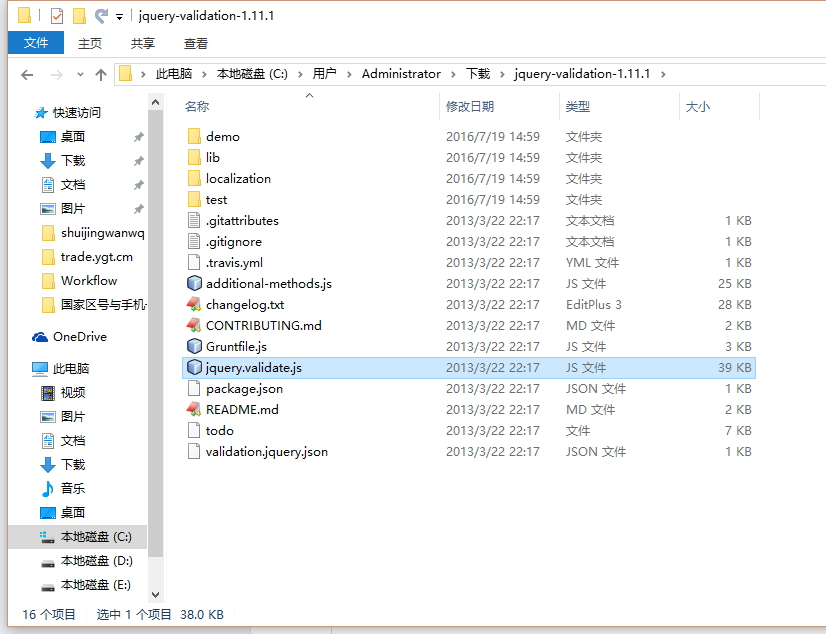Screen dimensions: 826x634
Task: Switch to the 查看 ribbon tab
Action: pos(195,43)
